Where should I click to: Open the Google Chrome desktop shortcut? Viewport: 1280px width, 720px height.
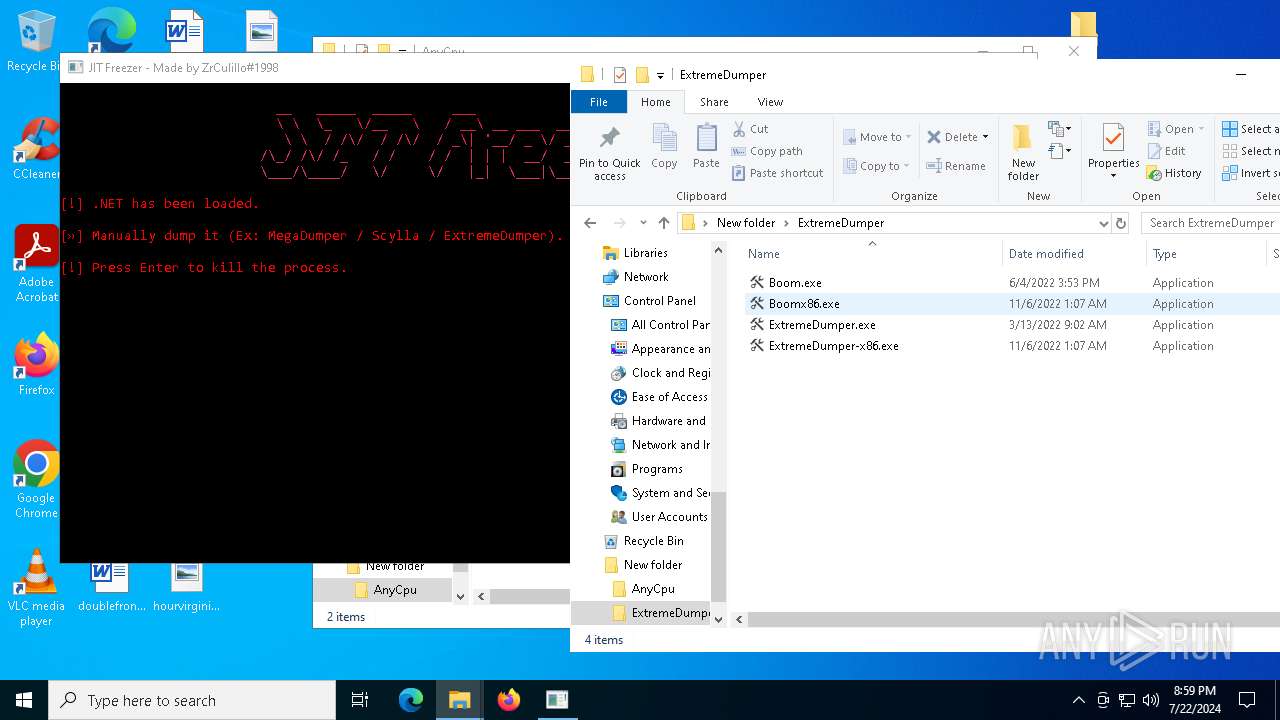click(36, 480)
